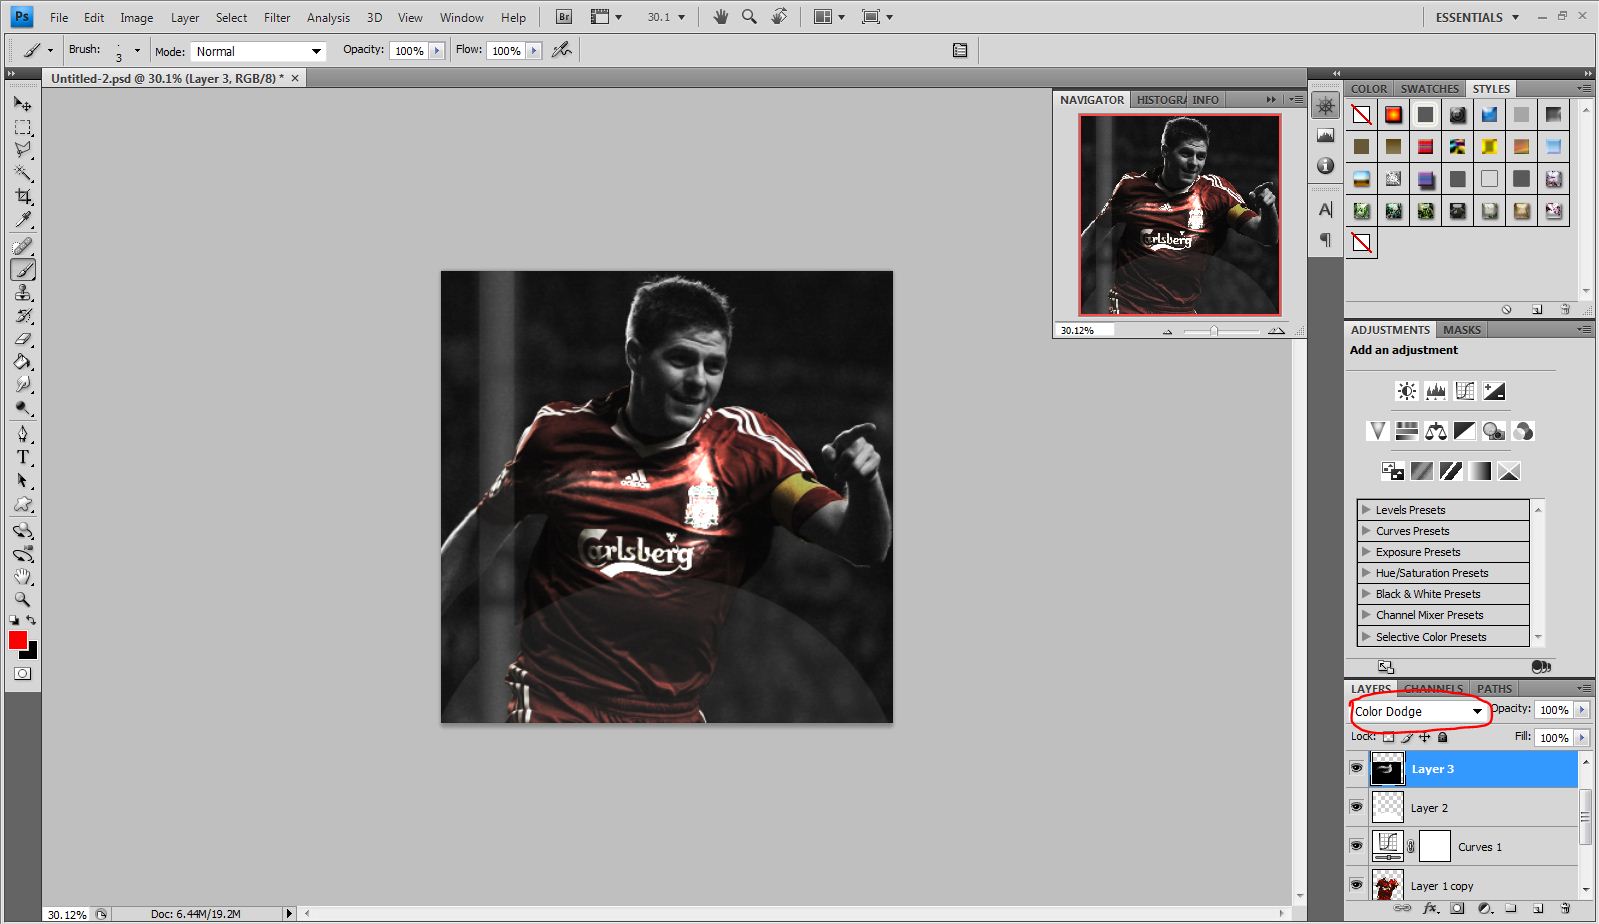Select the Eraser tool
This screenshot has width=1599, height=924.
[x=22, y=339]
